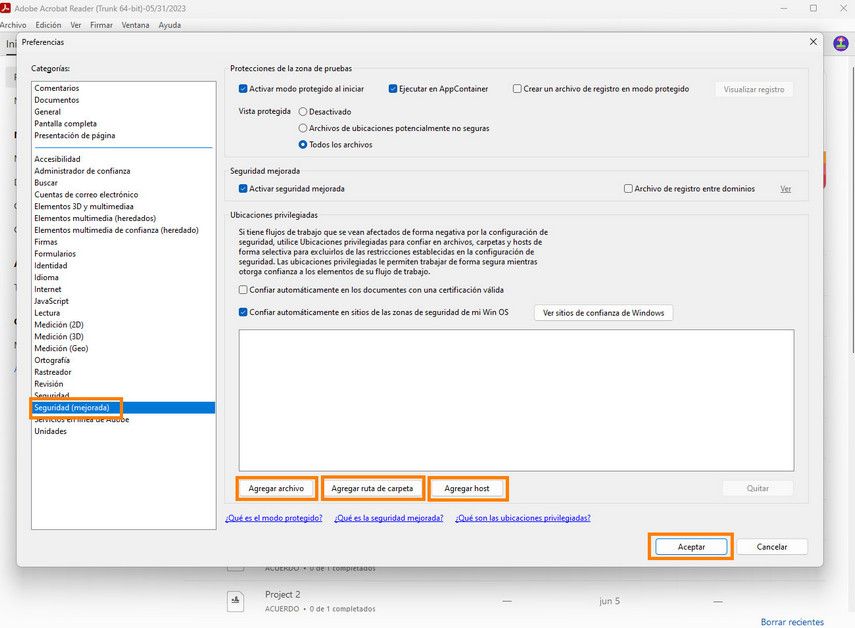Click Agregar ruta de carpeta button
This screenshot has height=628, width=855.
(x=372, y=488)
